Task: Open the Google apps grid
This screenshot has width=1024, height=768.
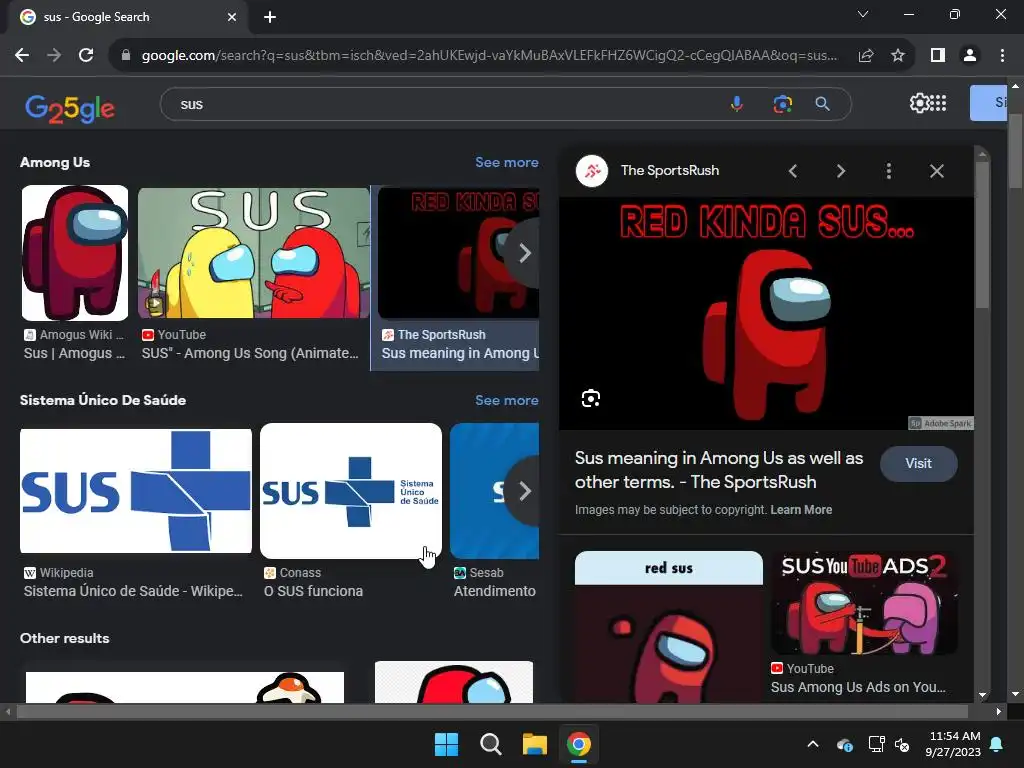Action: point(938,103)
